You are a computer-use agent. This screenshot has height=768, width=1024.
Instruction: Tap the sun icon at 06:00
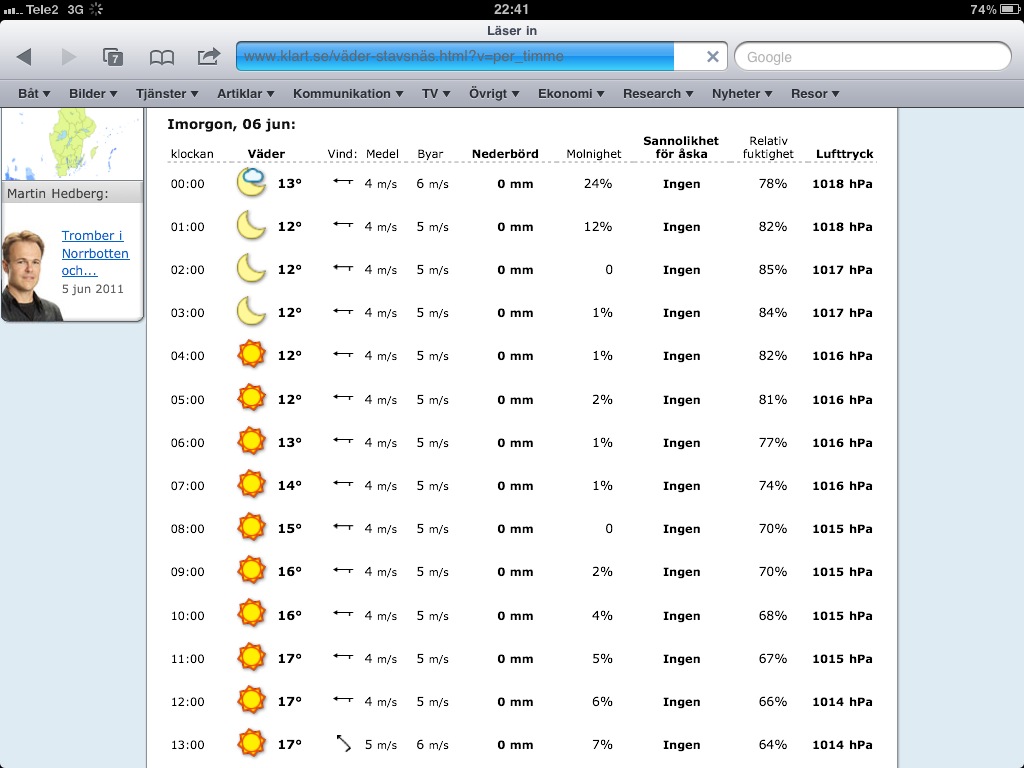[x=251, y=441]
